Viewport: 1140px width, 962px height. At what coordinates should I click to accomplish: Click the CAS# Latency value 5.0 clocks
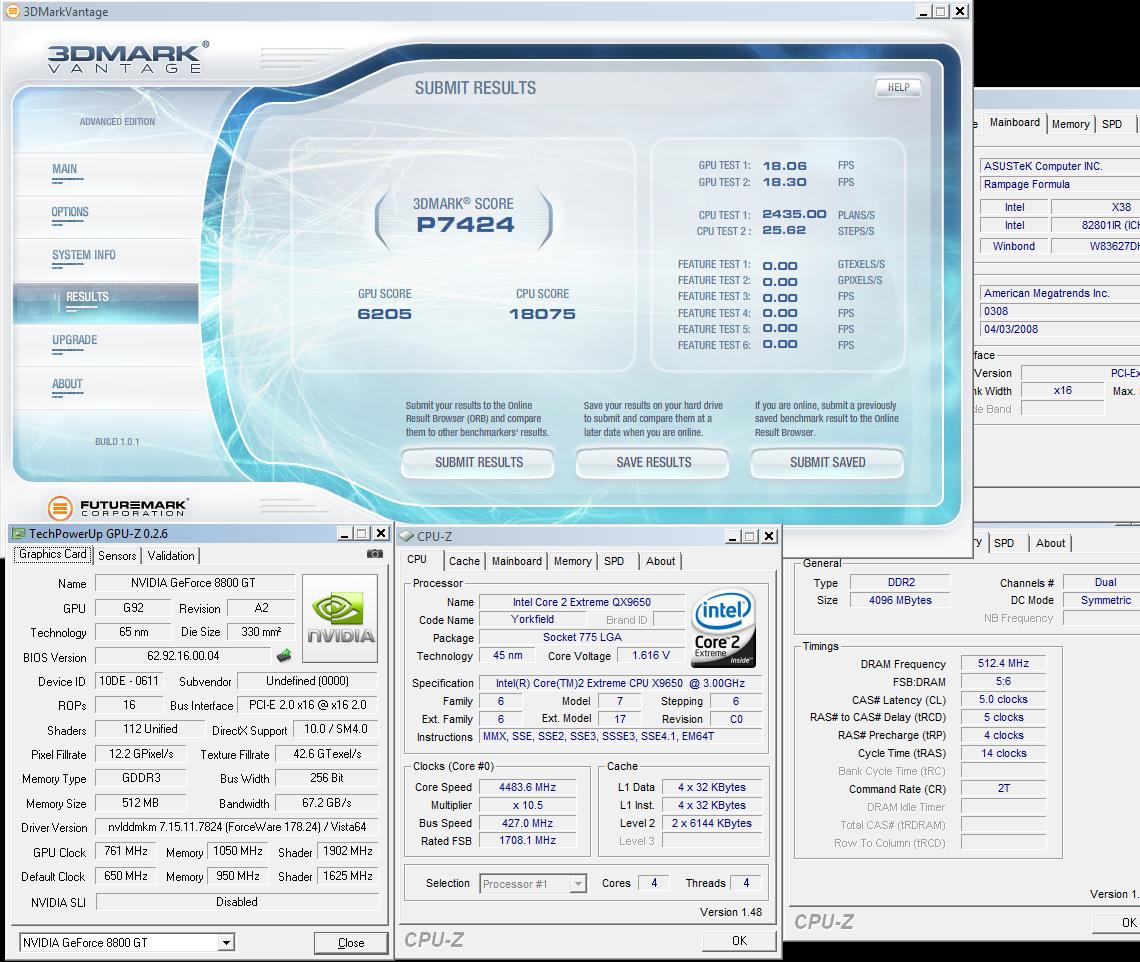click(1003, 700)
